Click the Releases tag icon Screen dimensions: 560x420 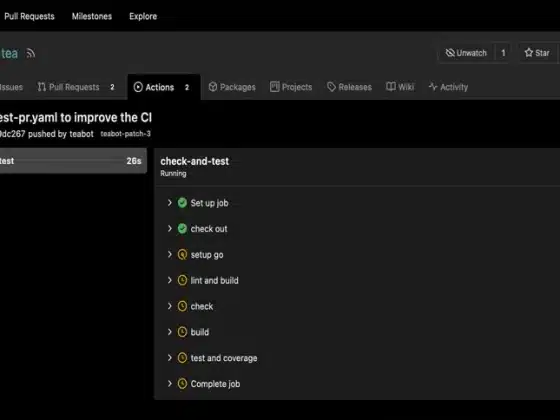click(331, 87)
